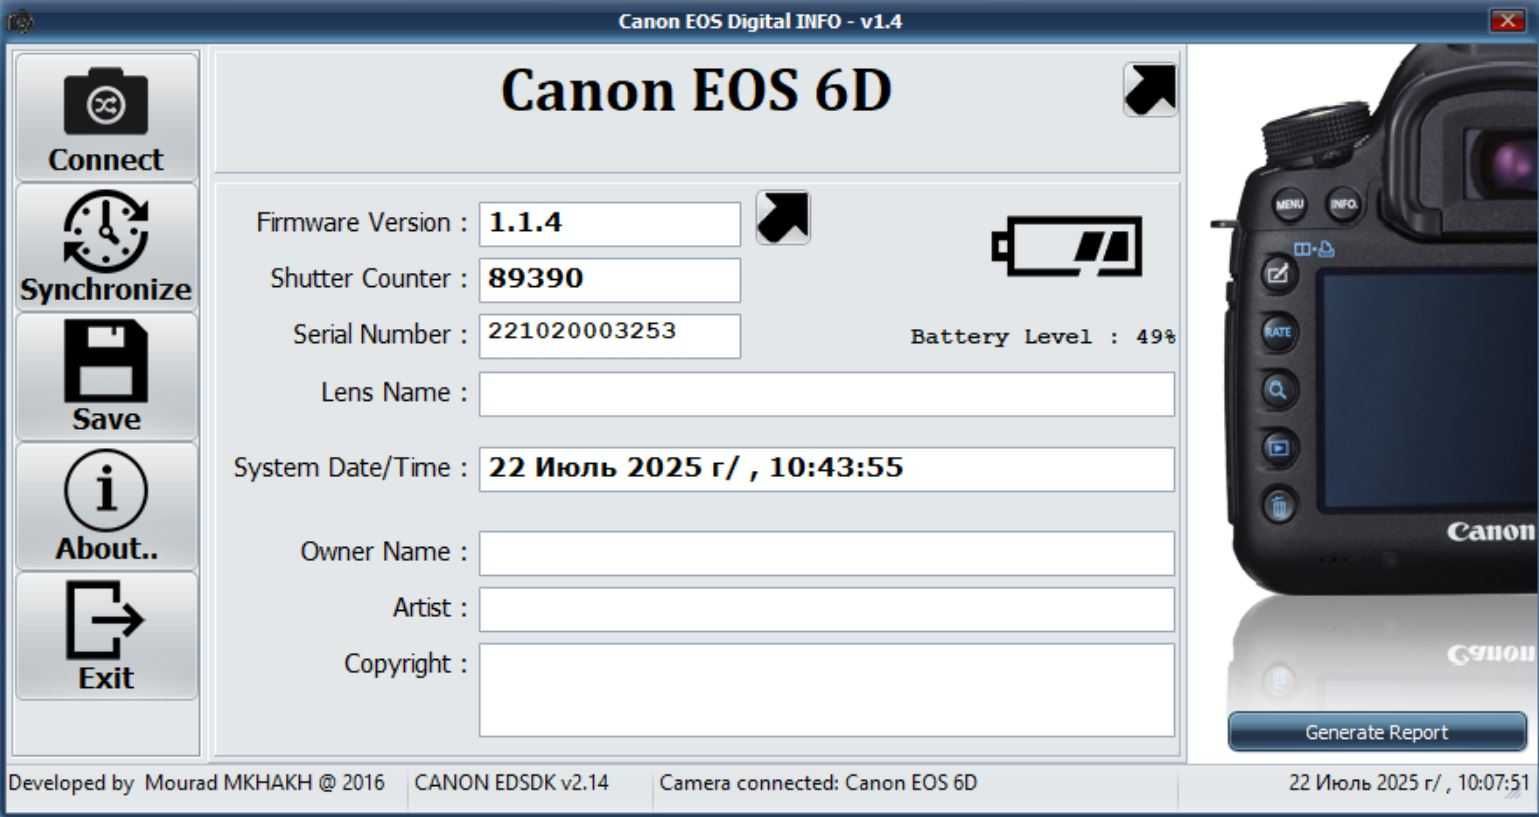
Task: Click the 'System Date/Time :' label
Action: click(x=351, y=468)
